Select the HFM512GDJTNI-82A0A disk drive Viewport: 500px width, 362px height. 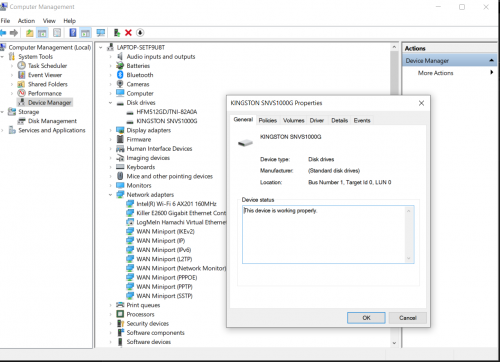click(167, 112)
